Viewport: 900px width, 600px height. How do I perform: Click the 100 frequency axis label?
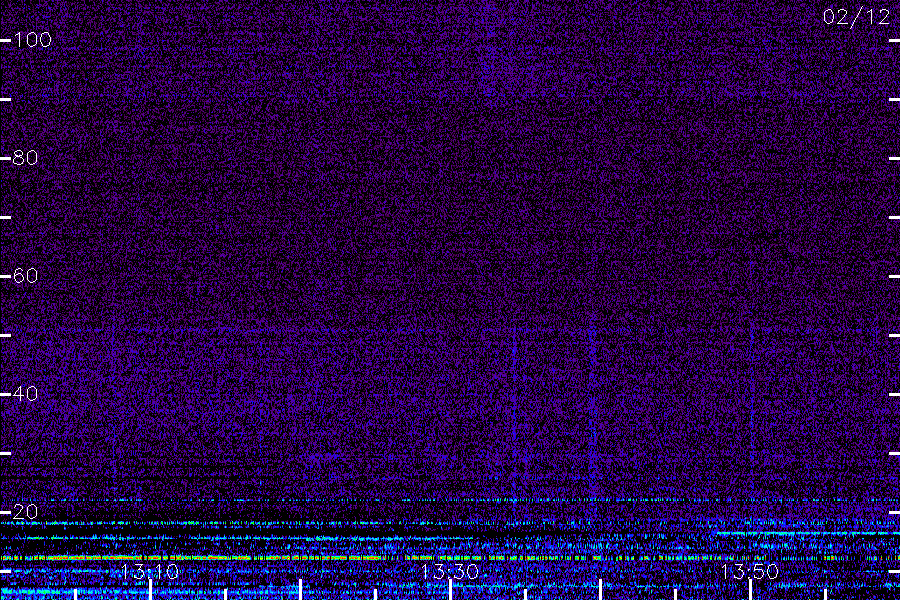pyautogui.click(x=32, y=40)
